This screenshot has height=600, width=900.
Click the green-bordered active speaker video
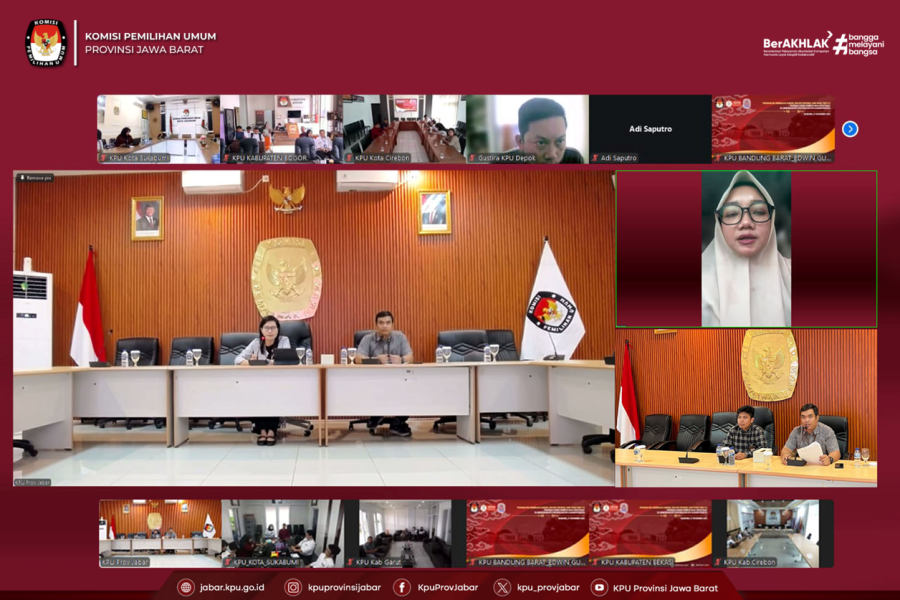pyautogui.click(x=746, y=248)
